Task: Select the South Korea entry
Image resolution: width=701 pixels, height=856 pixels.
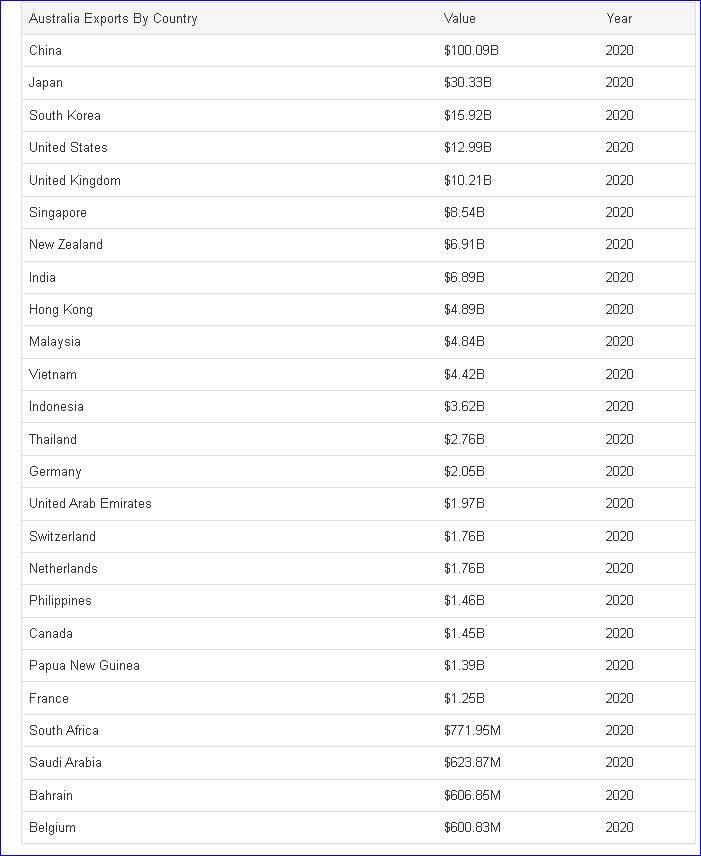Action: point(65,115)
